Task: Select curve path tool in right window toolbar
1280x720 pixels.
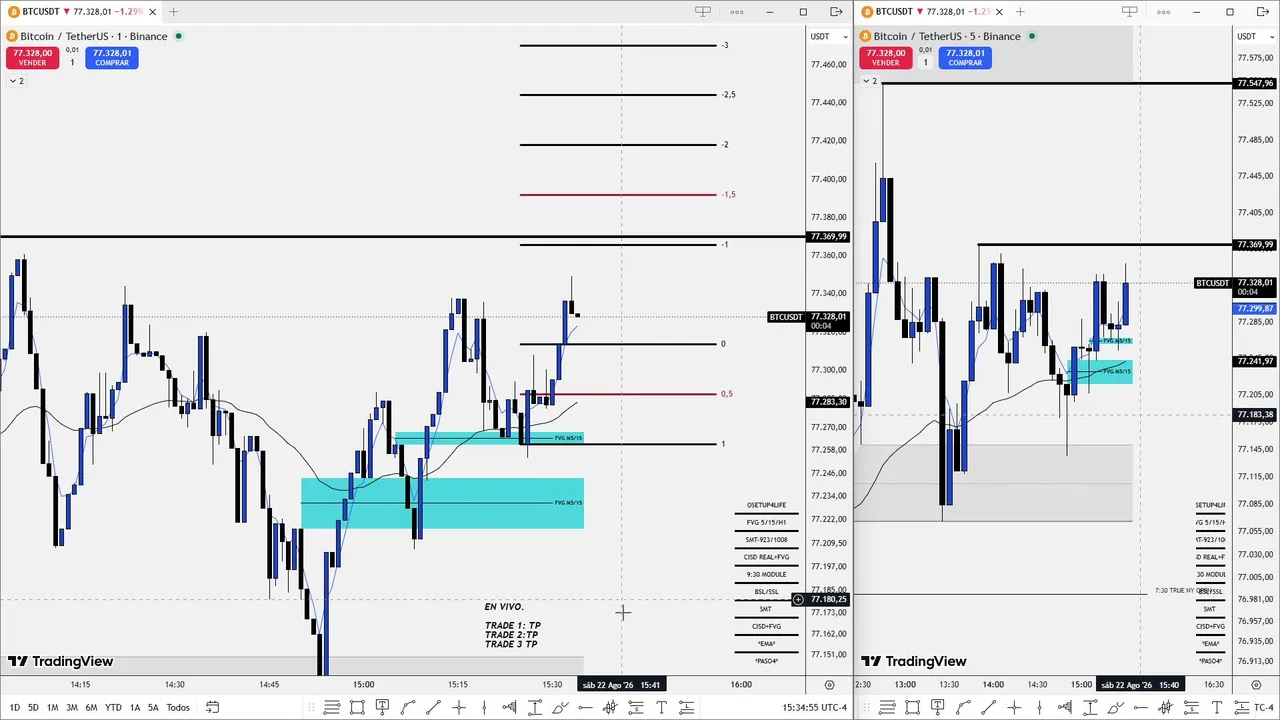Action: 963,708
